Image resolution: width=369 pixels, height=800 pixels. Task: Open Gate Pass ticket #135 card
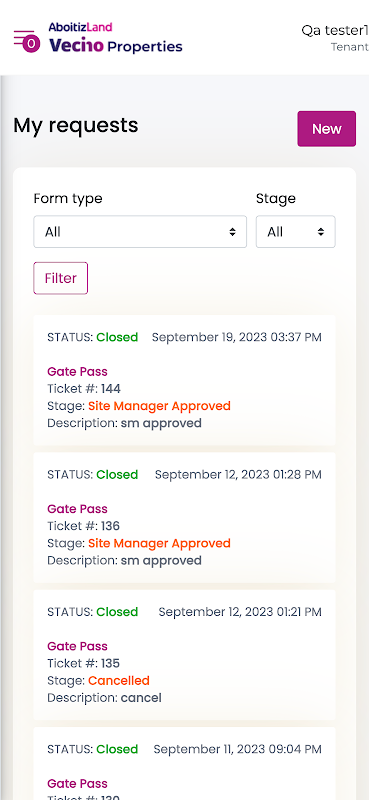point(184,655)
